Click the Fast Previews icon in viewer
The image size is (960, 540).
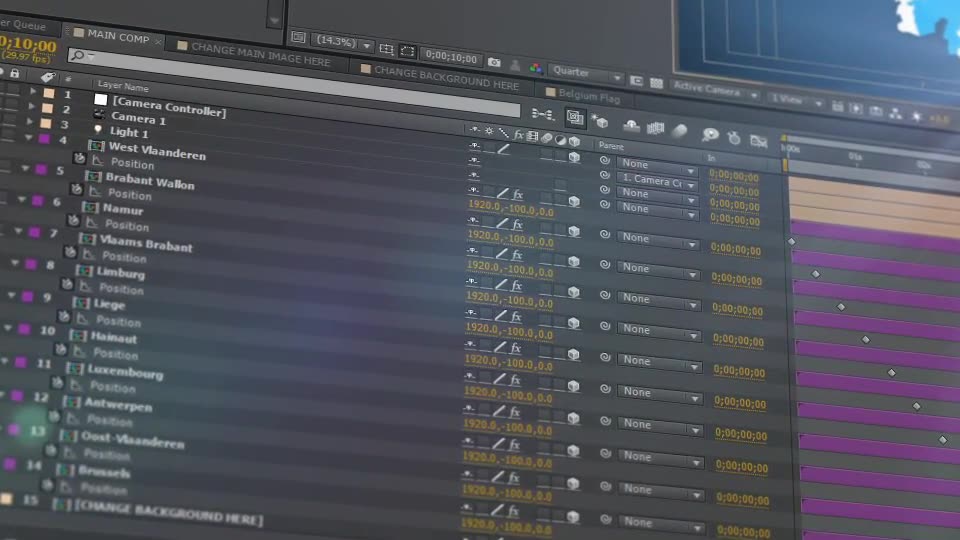pos(856,109)
